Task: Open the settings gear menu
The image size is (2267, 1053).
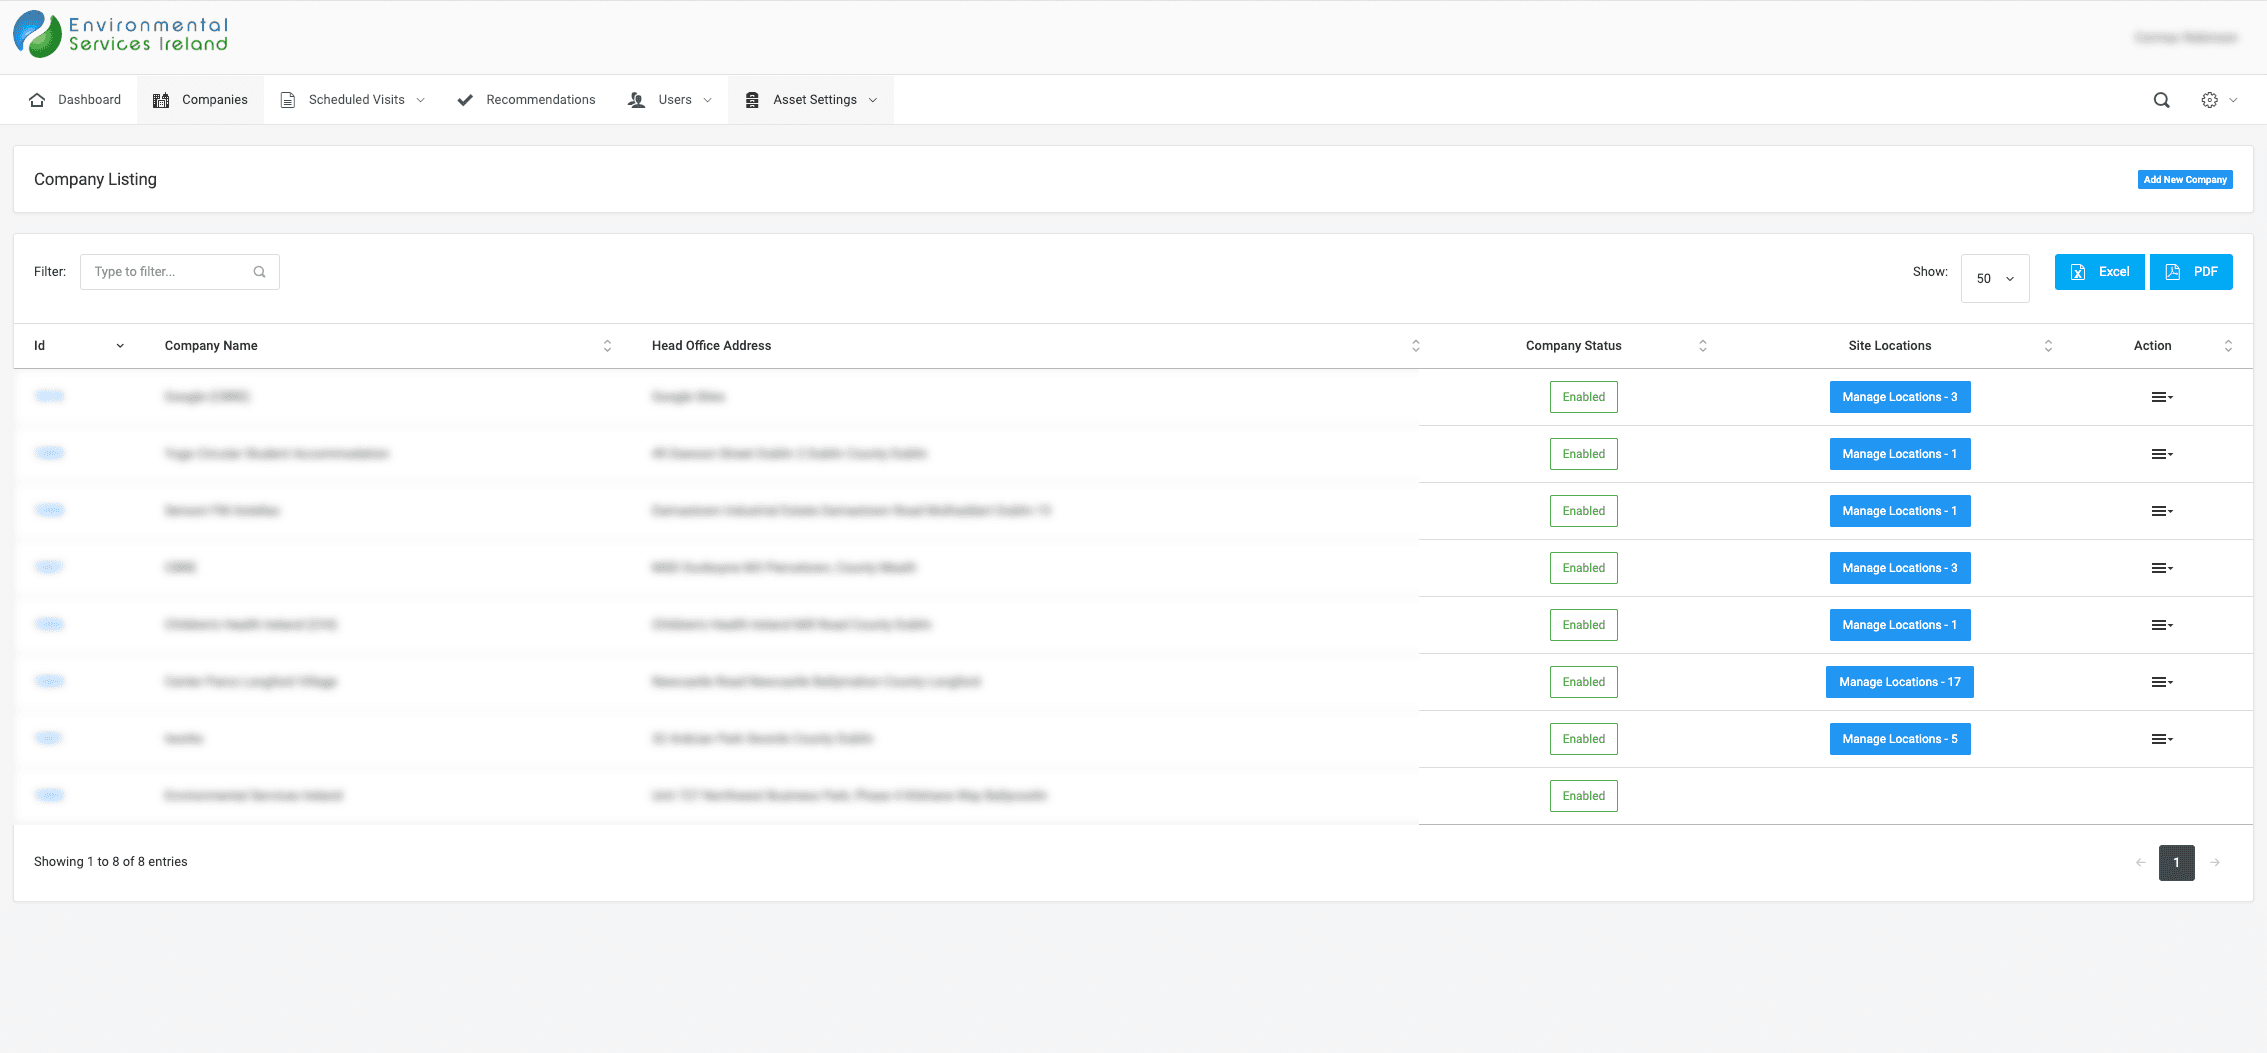Action: [2209, 100]
